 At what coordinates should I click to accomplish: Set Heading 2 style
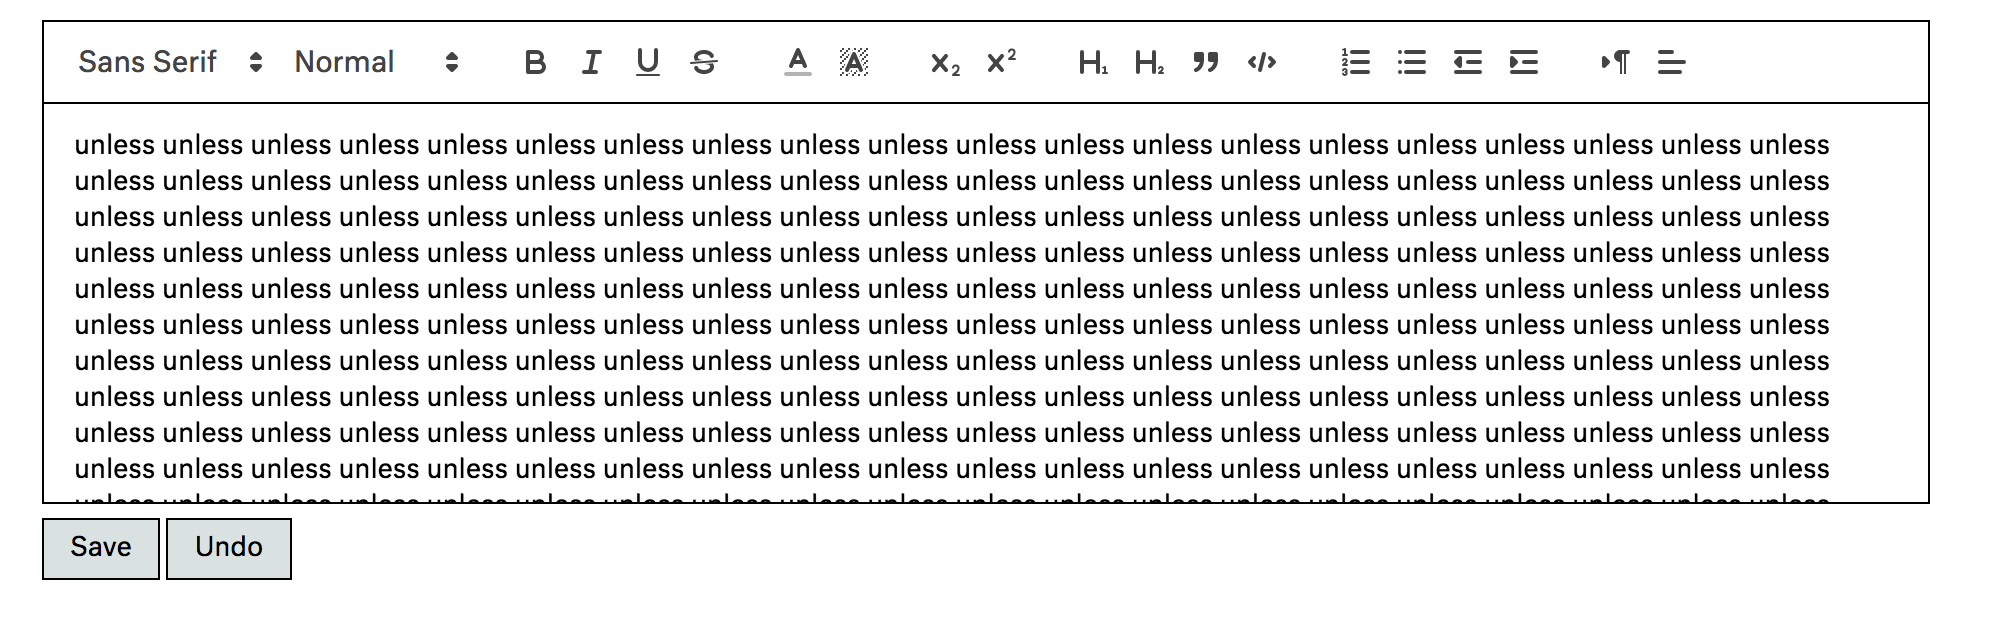[1149, 63]
